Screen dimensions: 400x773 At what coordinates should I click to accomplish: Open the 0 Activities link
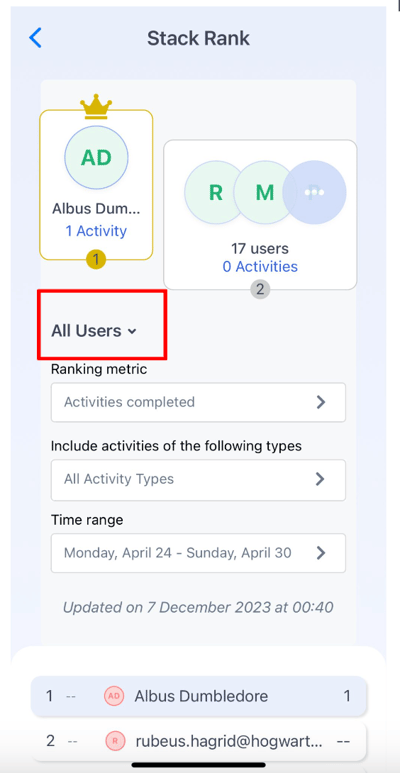click(260, 267)
